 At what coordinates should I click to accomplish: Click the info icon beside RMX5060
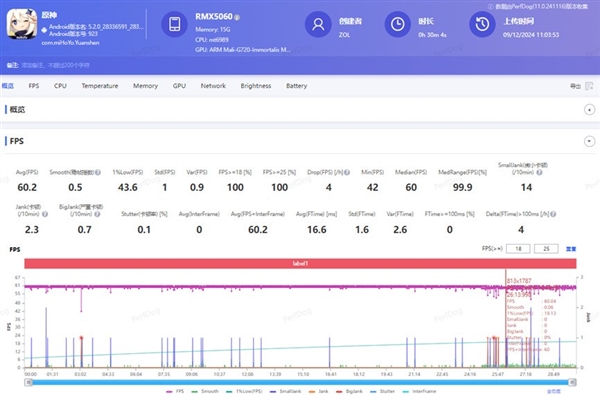pos(237,17)
